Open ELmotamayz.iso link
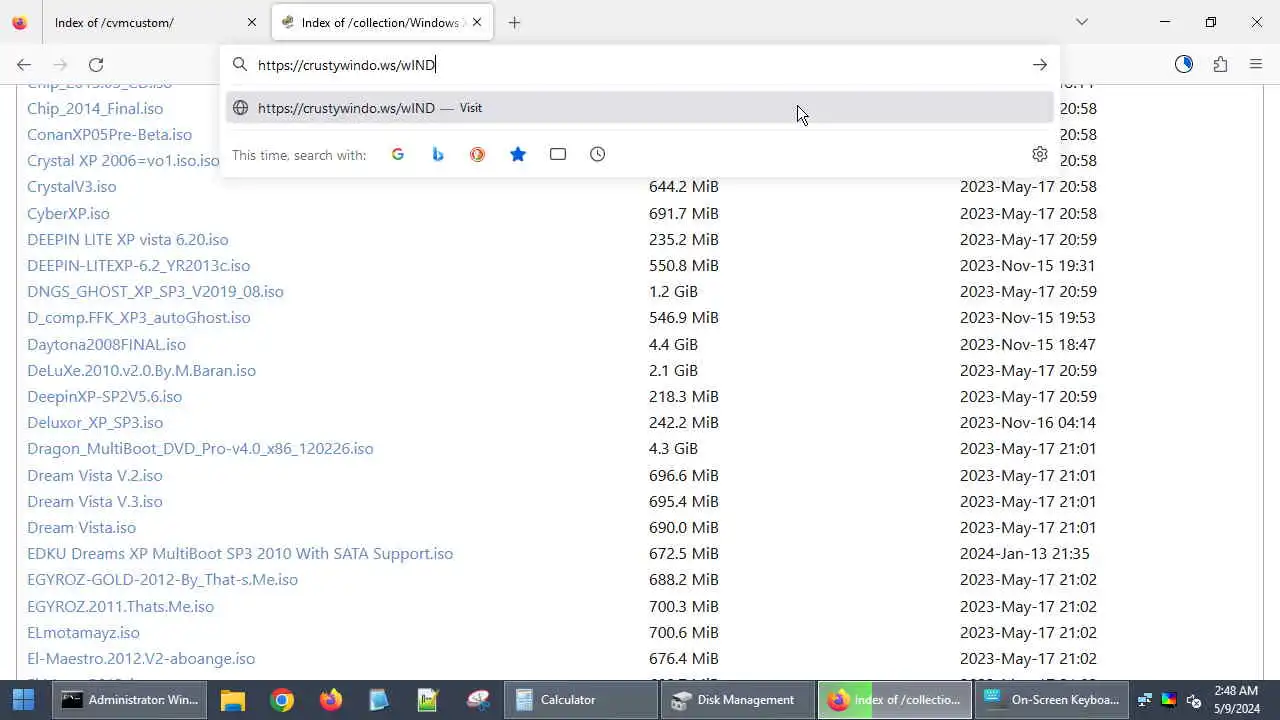This screenshot has height=720, width=1280. coord(83,632)
